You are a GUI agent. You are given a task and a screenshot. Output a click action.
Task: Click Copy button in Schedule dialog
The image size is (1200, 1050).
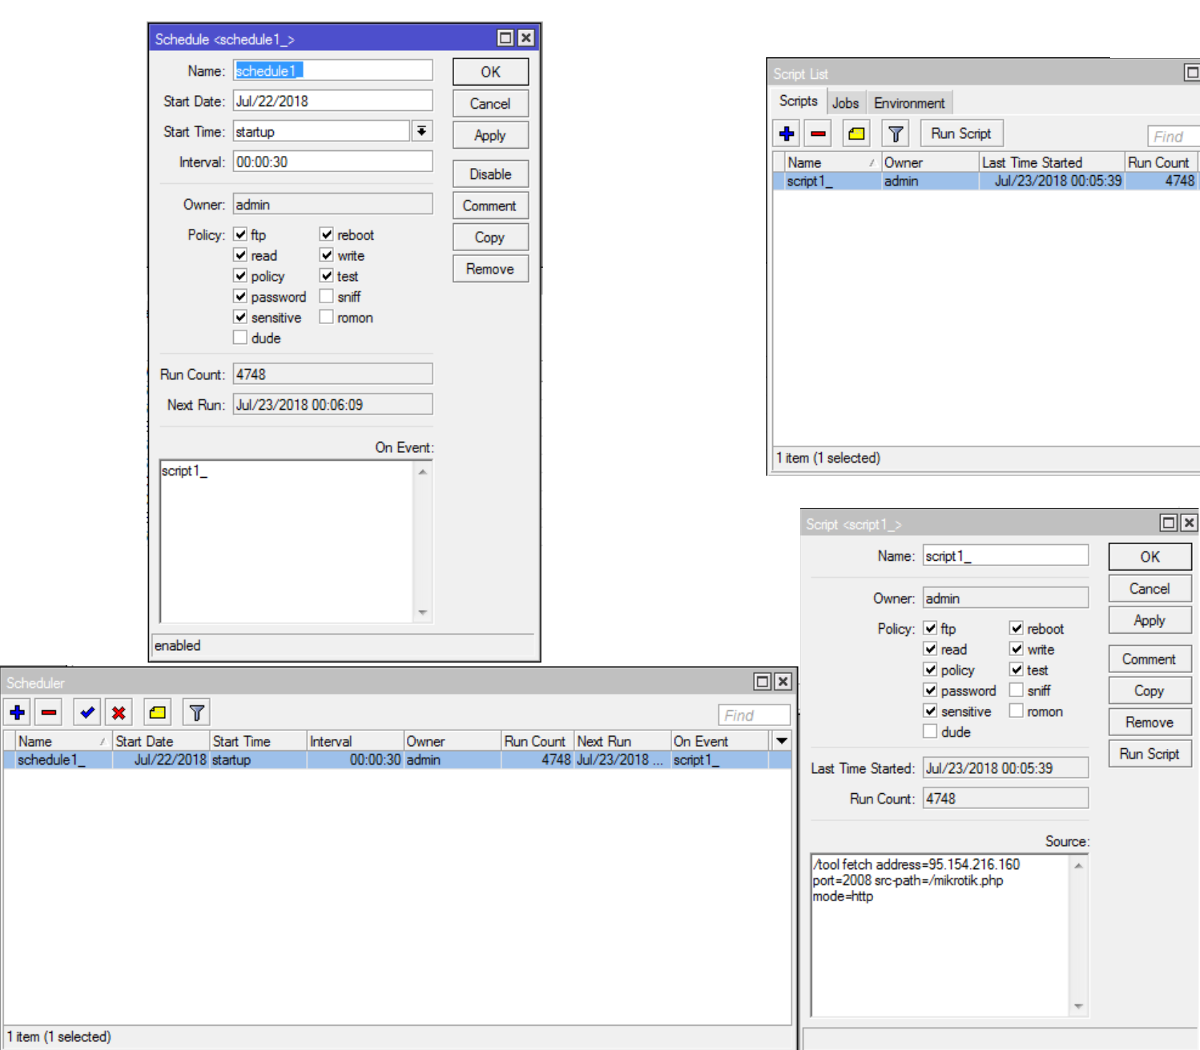490,238
